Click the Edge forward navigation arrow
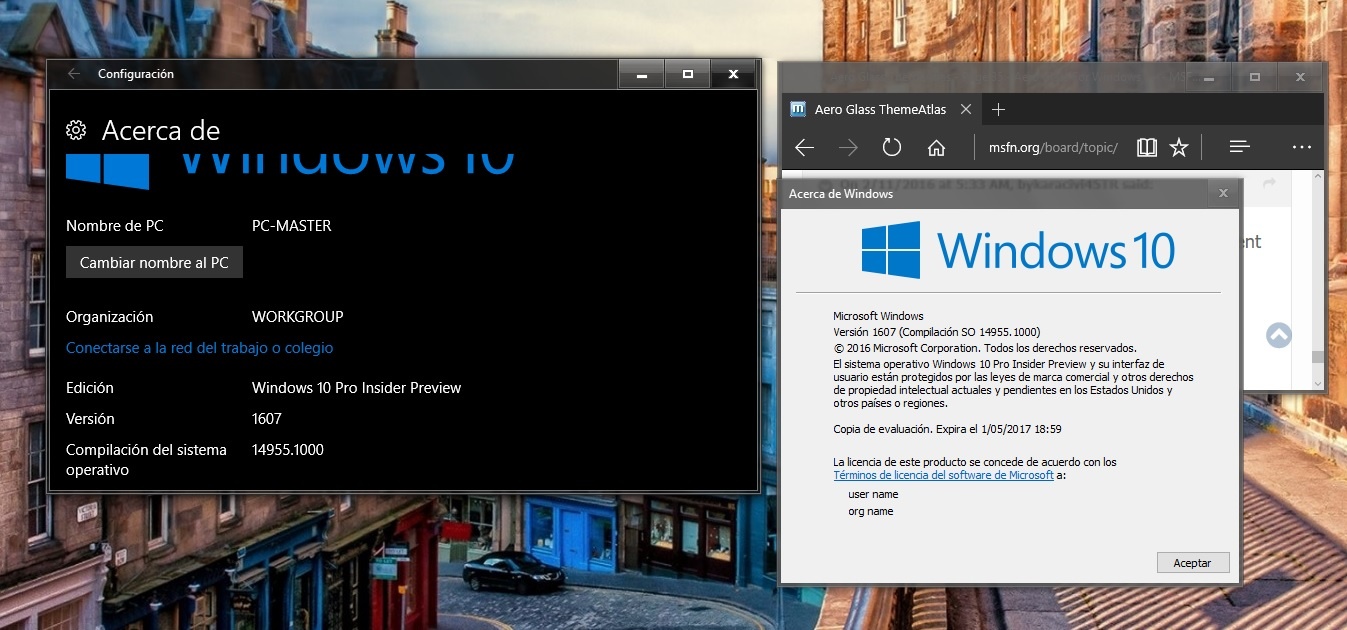The image size is (1347, 630). click(849, 148)
